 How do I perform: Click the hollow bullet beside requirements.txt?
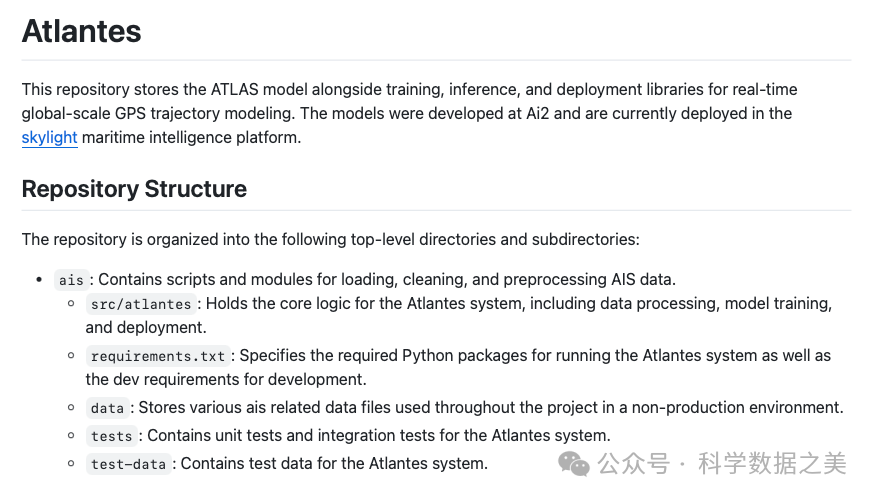coord(71,355)
